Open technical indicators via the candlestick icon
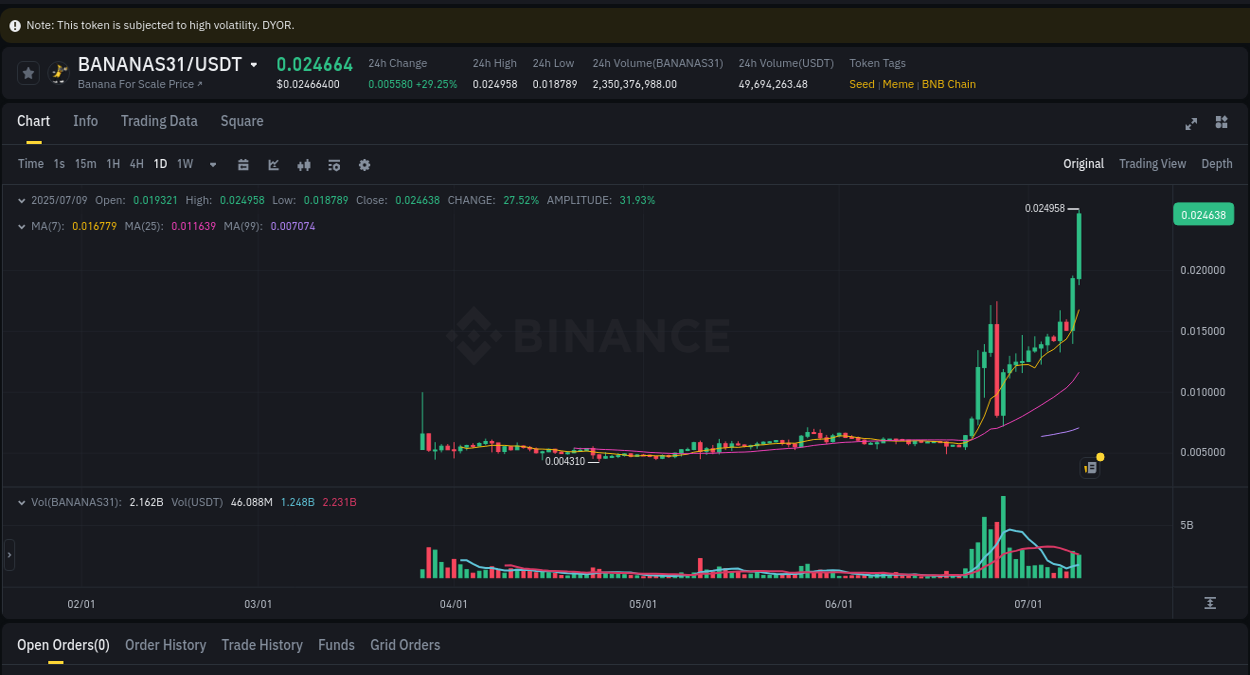This screenshot has width=1250, height=675. tap(304, 164)
